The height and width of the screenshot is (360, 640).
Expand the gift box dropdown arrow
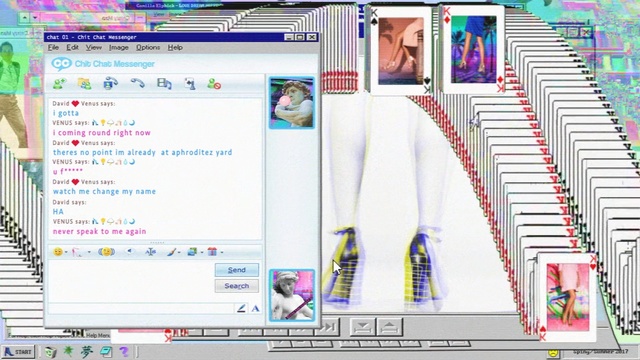(222, 252)
